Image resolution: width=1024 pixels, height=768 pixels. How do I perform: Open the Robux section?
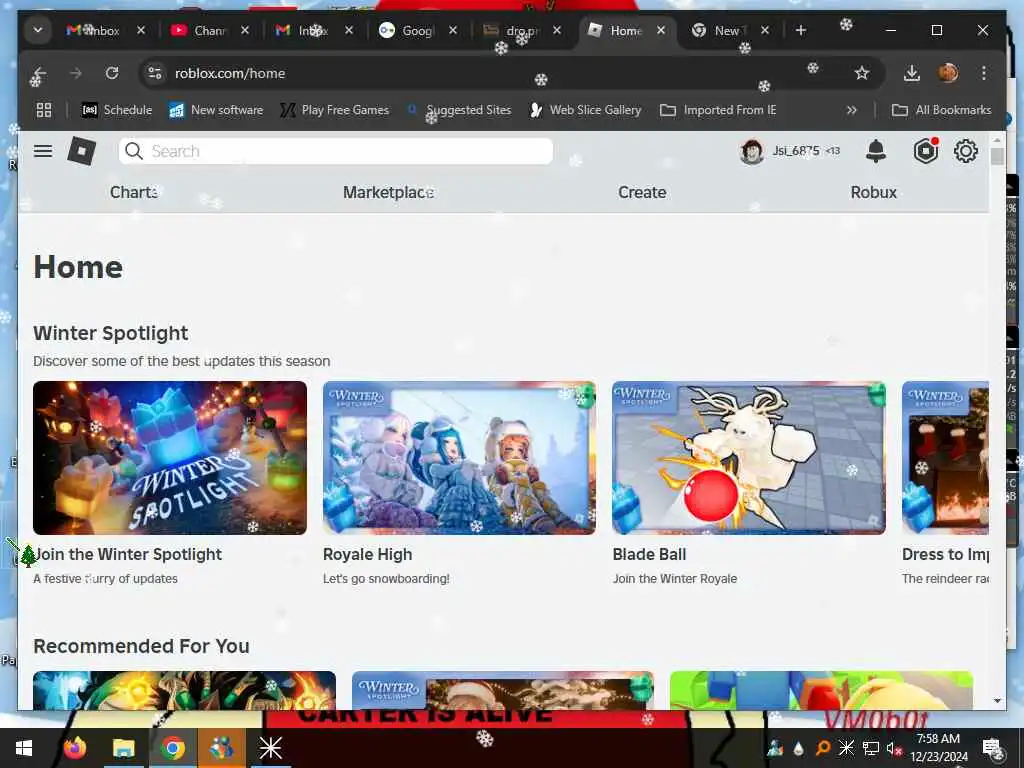[x=873, y=193]
